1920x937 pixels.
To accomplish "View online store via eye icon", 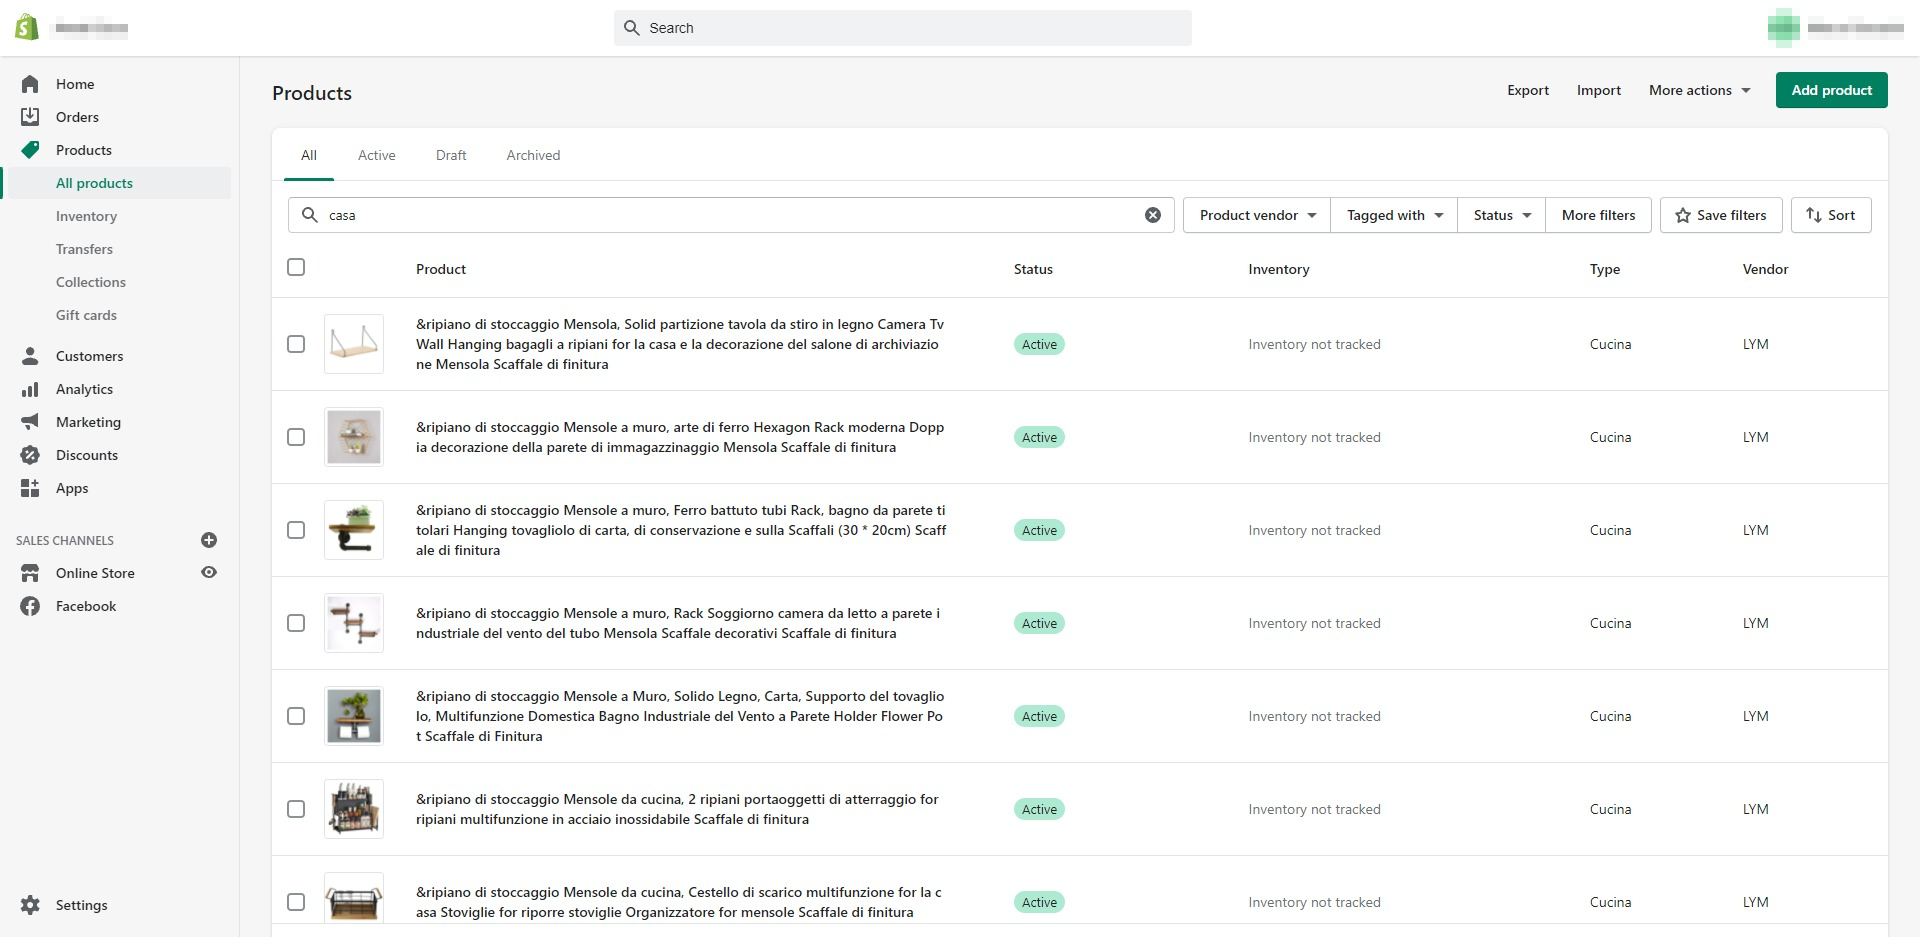I will (x=209, y=573).
